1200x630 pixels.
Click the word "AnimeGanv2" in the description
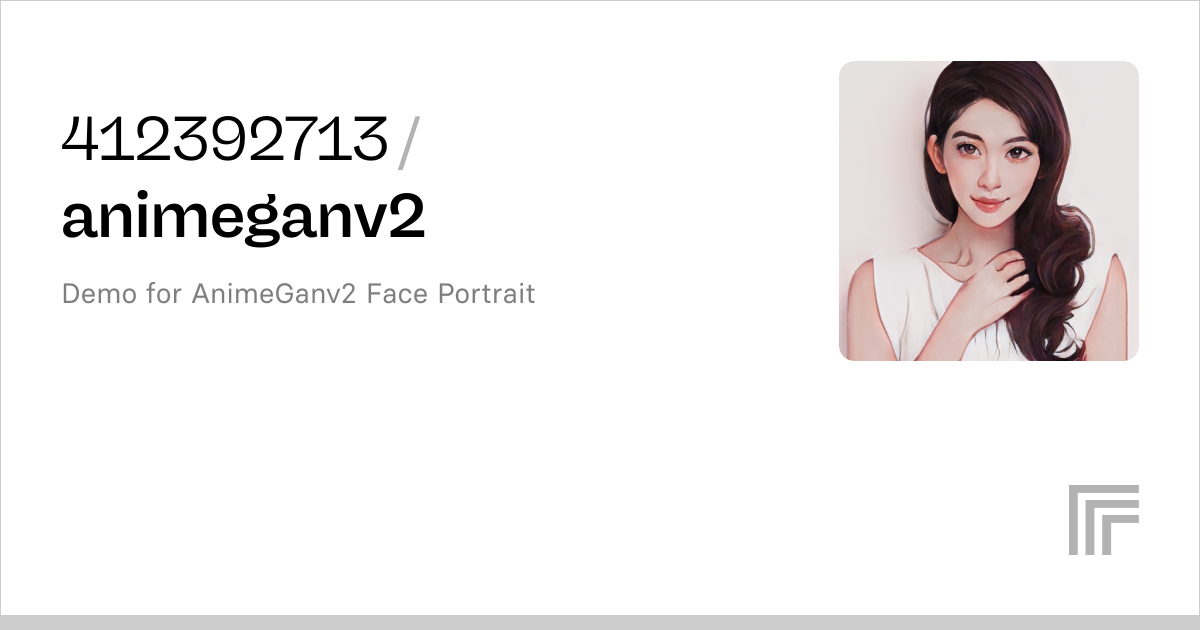coord(274,294)
